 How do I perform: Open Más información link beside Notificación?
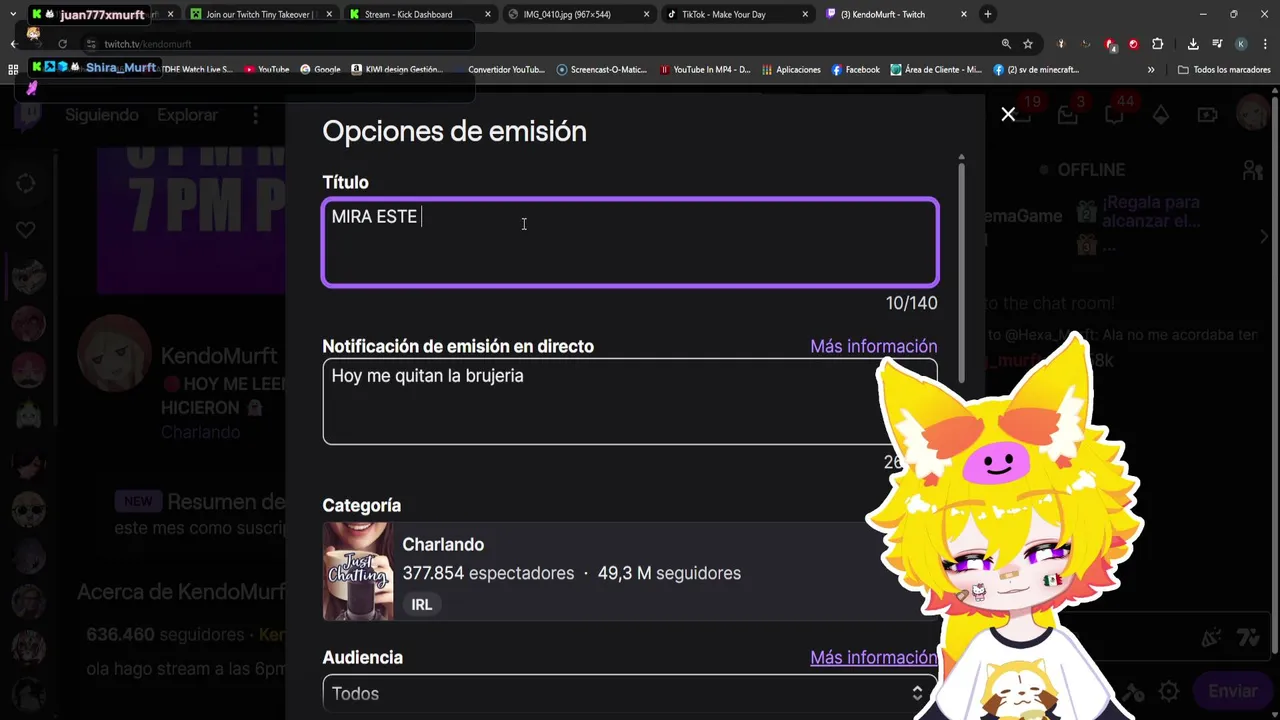873,346
